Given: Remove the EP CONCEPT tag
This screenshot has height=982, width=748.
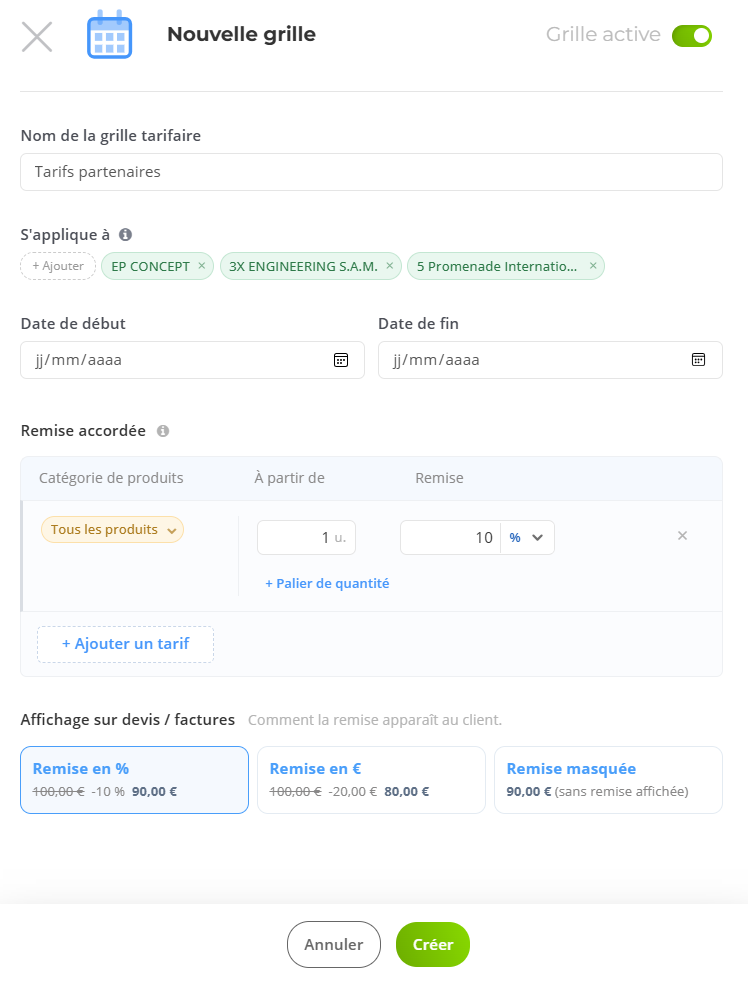Looking at the screenshot, I should 202,266.
